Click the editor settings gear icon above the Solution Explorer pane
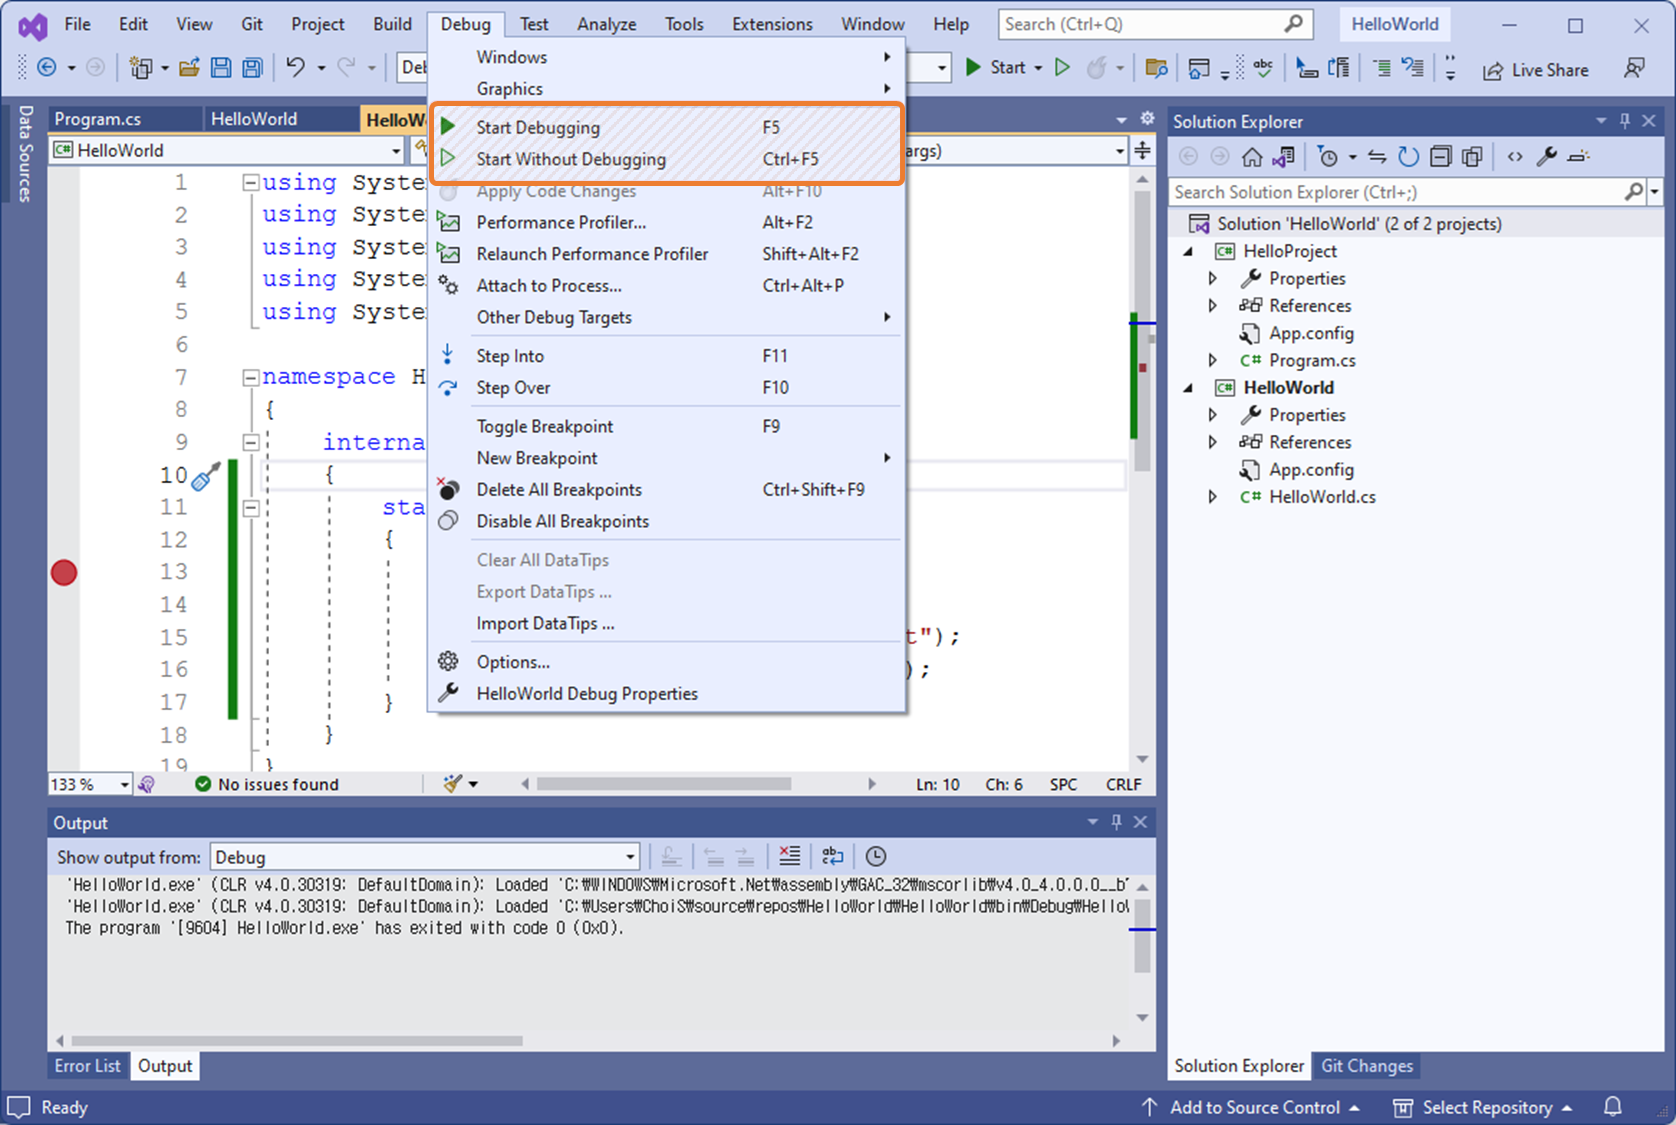Screen dimensions: 1676x1125 (x=1147, y=118)
